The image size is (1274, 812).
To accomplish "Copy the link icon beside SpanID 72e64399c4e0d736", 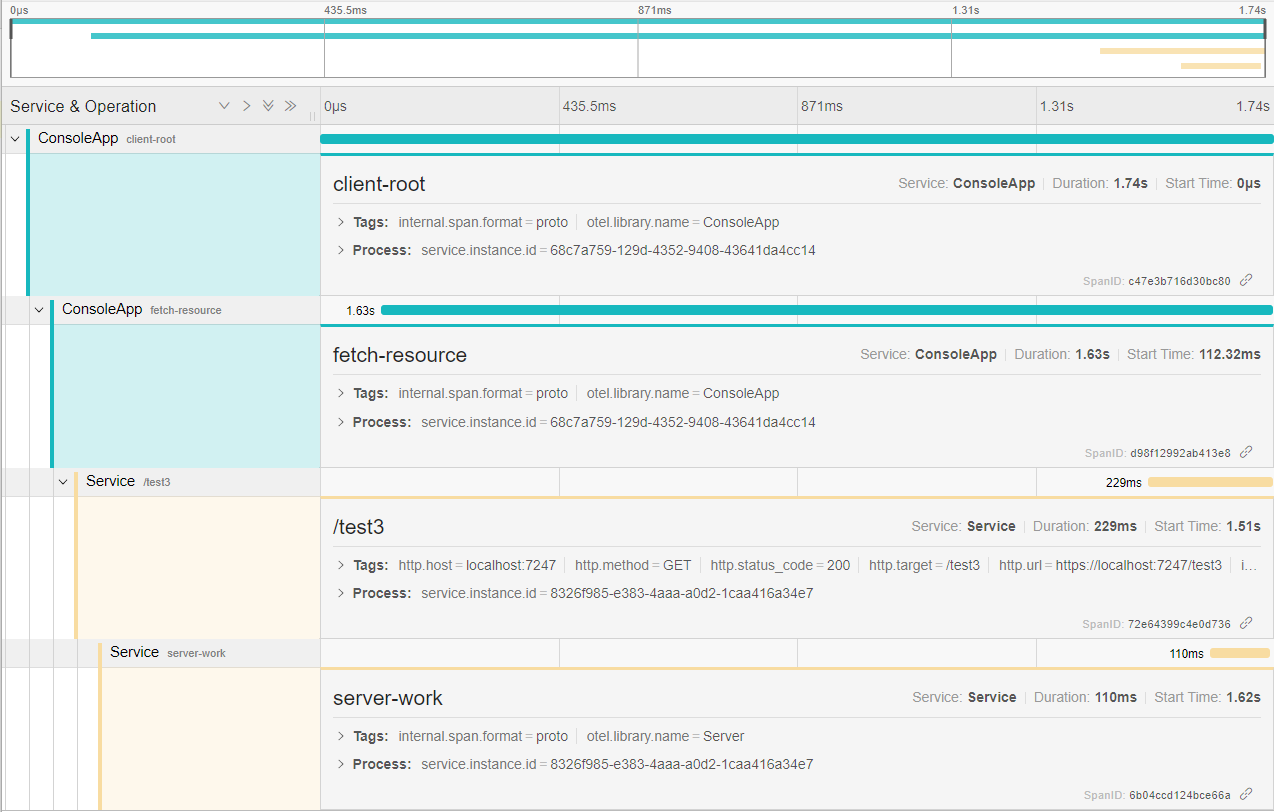I will [x=1246, y=623].
